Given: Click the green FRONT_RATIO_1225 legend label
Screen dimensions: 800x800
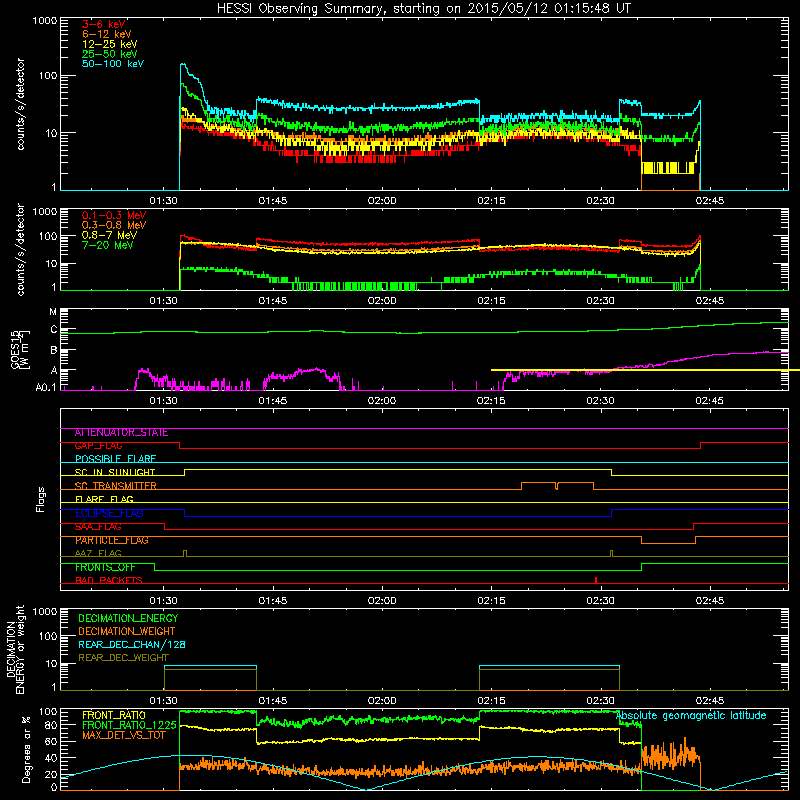Looking at the screenshot, I should coord(129,725).
